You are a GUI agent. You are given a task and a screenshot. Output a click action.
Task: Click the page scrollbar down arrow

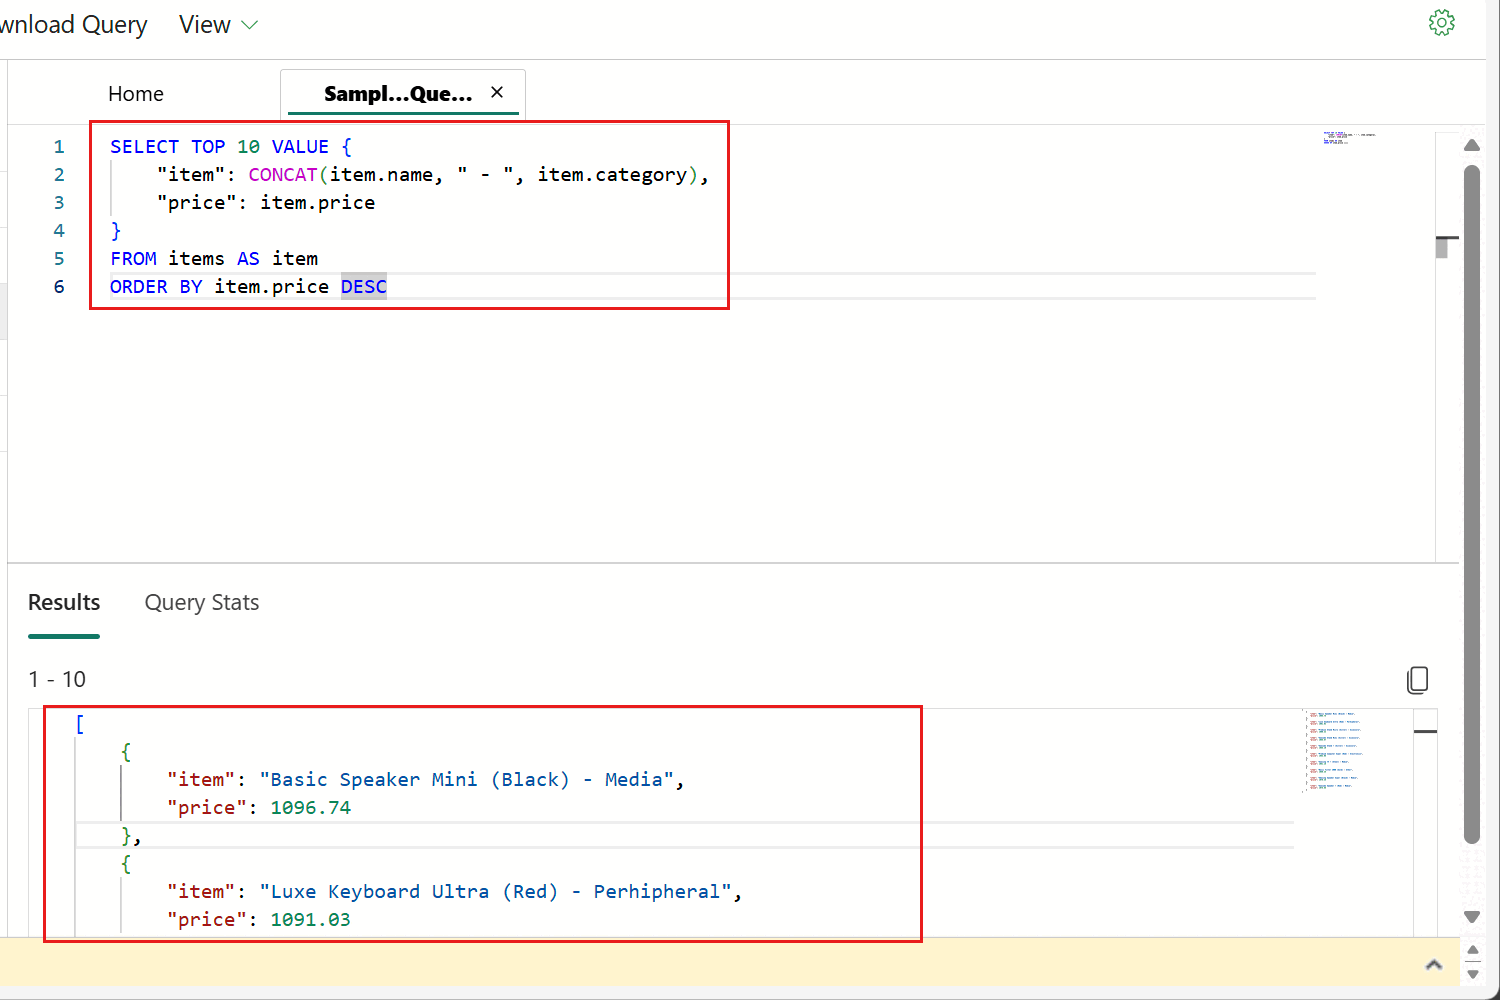click(x=1472, y=916)
